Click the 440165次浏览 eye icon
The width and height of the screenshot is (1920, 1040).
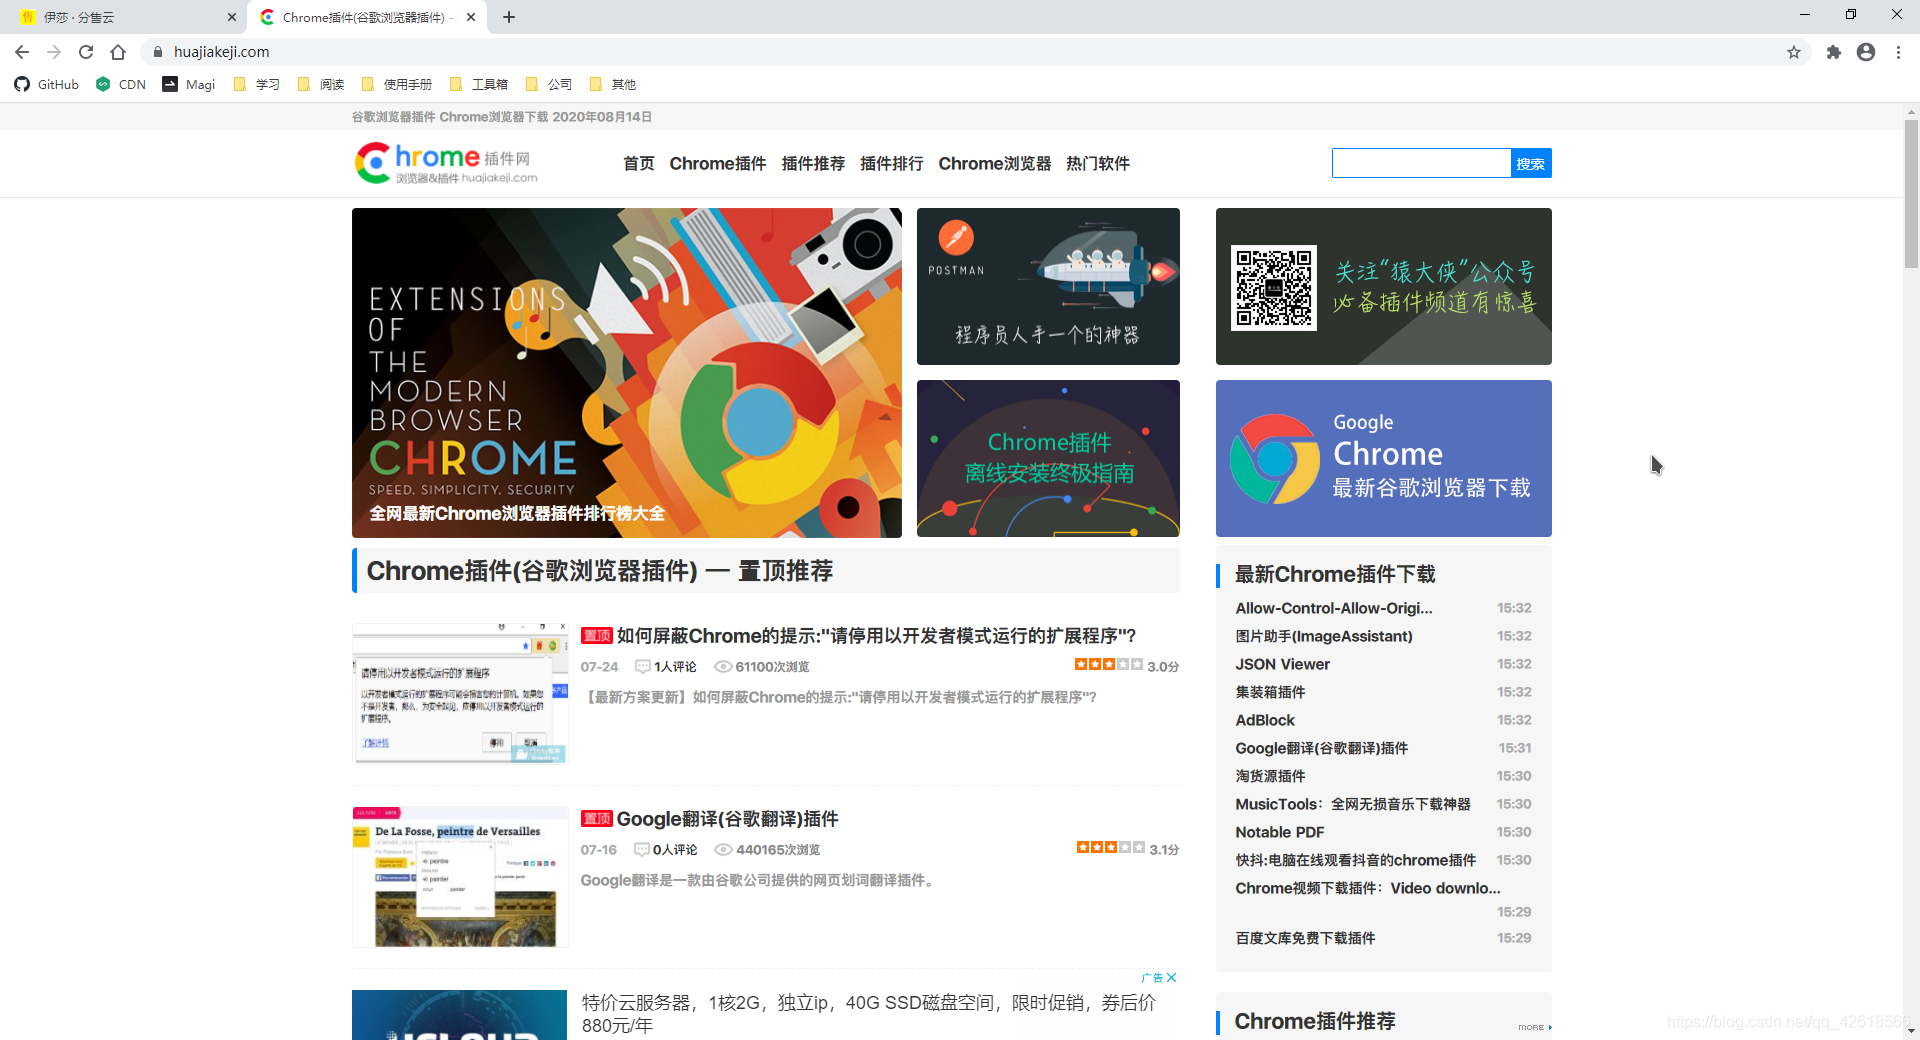click(x=723, y=850)
